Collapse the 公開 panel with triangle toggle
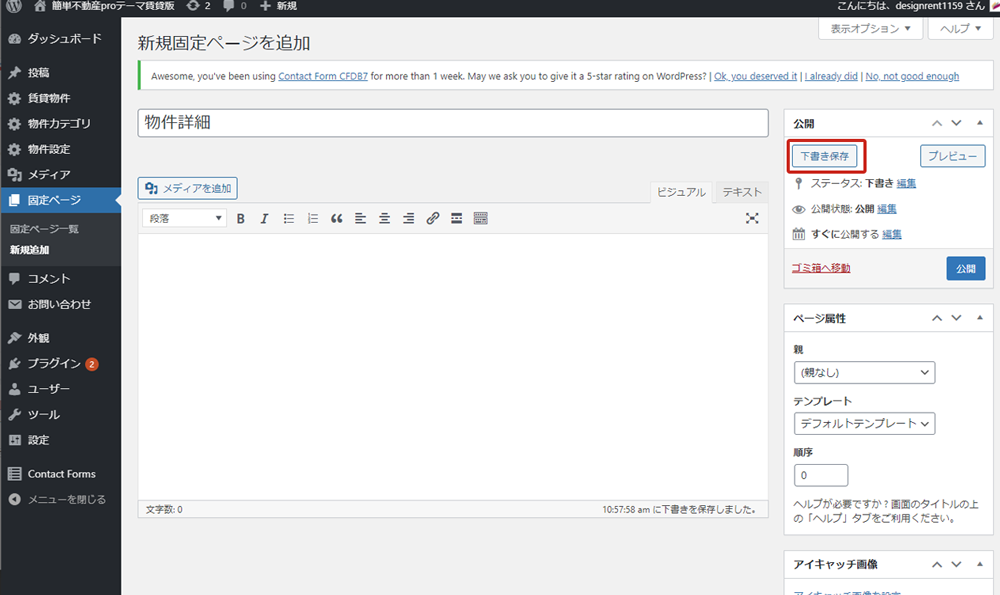 coord(976,123)
